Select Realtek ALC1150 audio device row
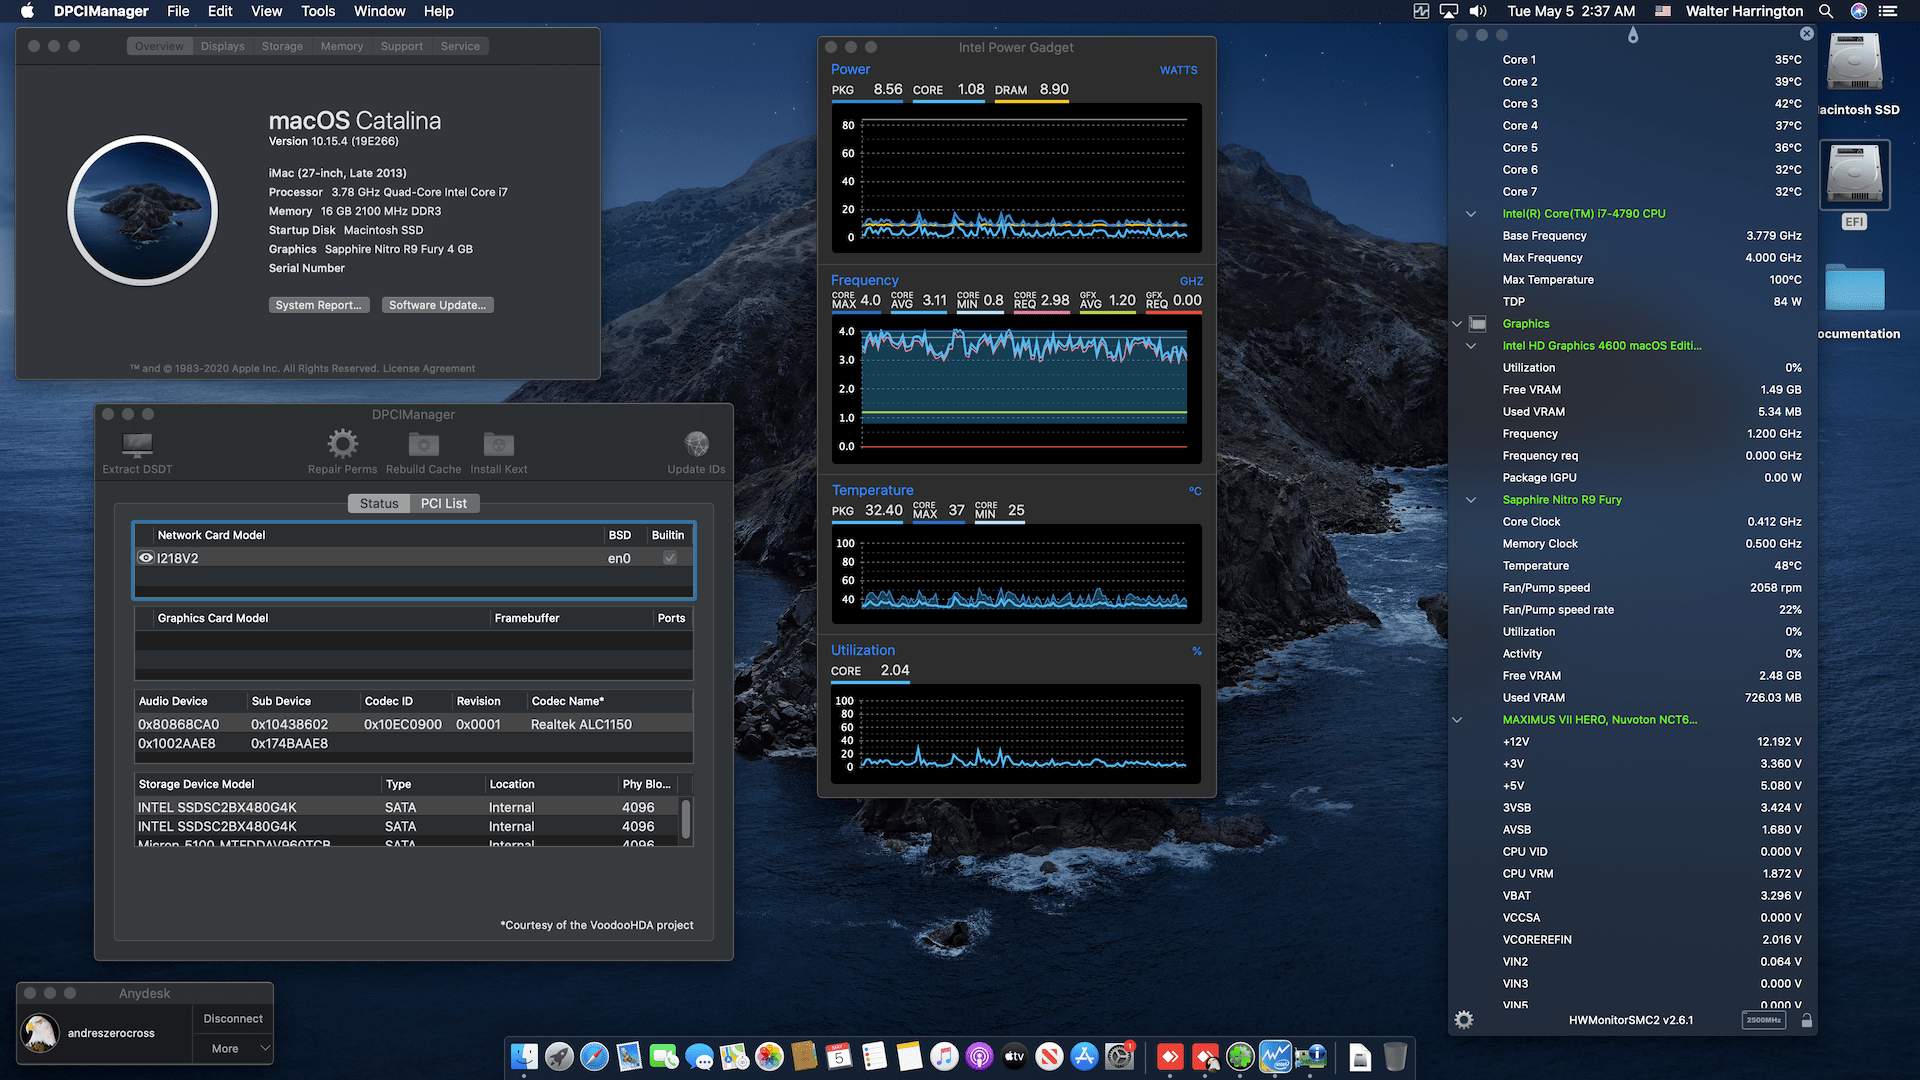Viewport: 1920px width, 1080px height. [414, 724]
